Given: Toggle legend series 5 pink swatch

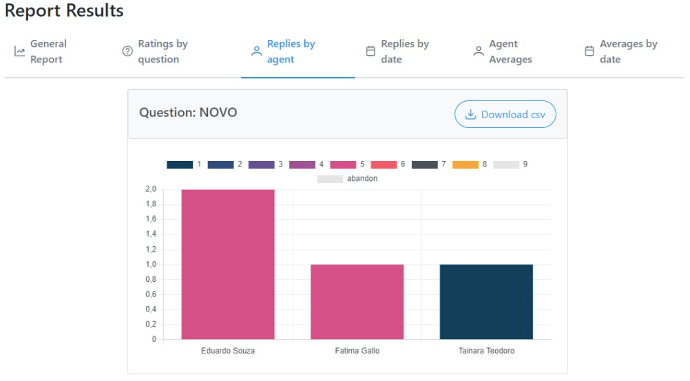Looking at the screenshot, I should 343,165.
